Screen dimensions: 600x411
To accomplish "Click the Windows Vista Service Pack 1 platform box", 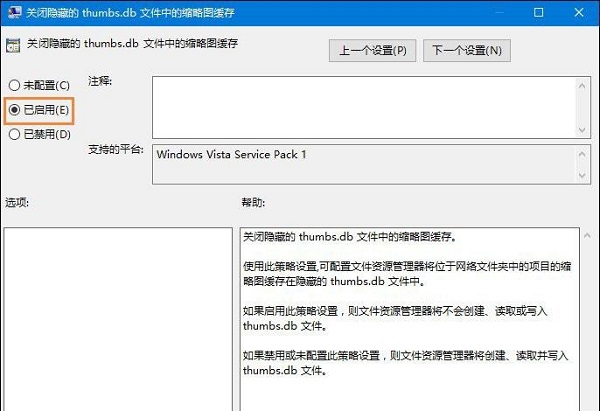I will pos(364,164).
